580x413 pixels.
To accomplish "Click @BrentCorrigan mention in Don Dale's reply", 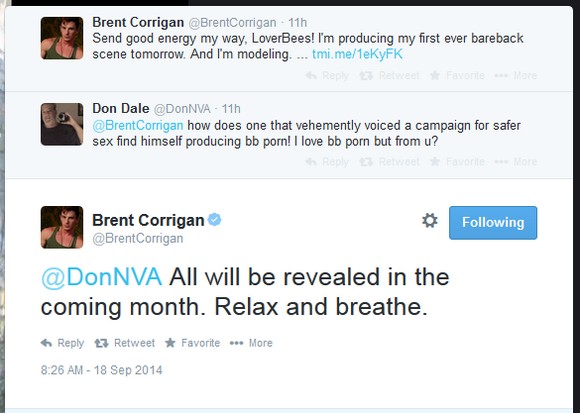I will 138,125.
